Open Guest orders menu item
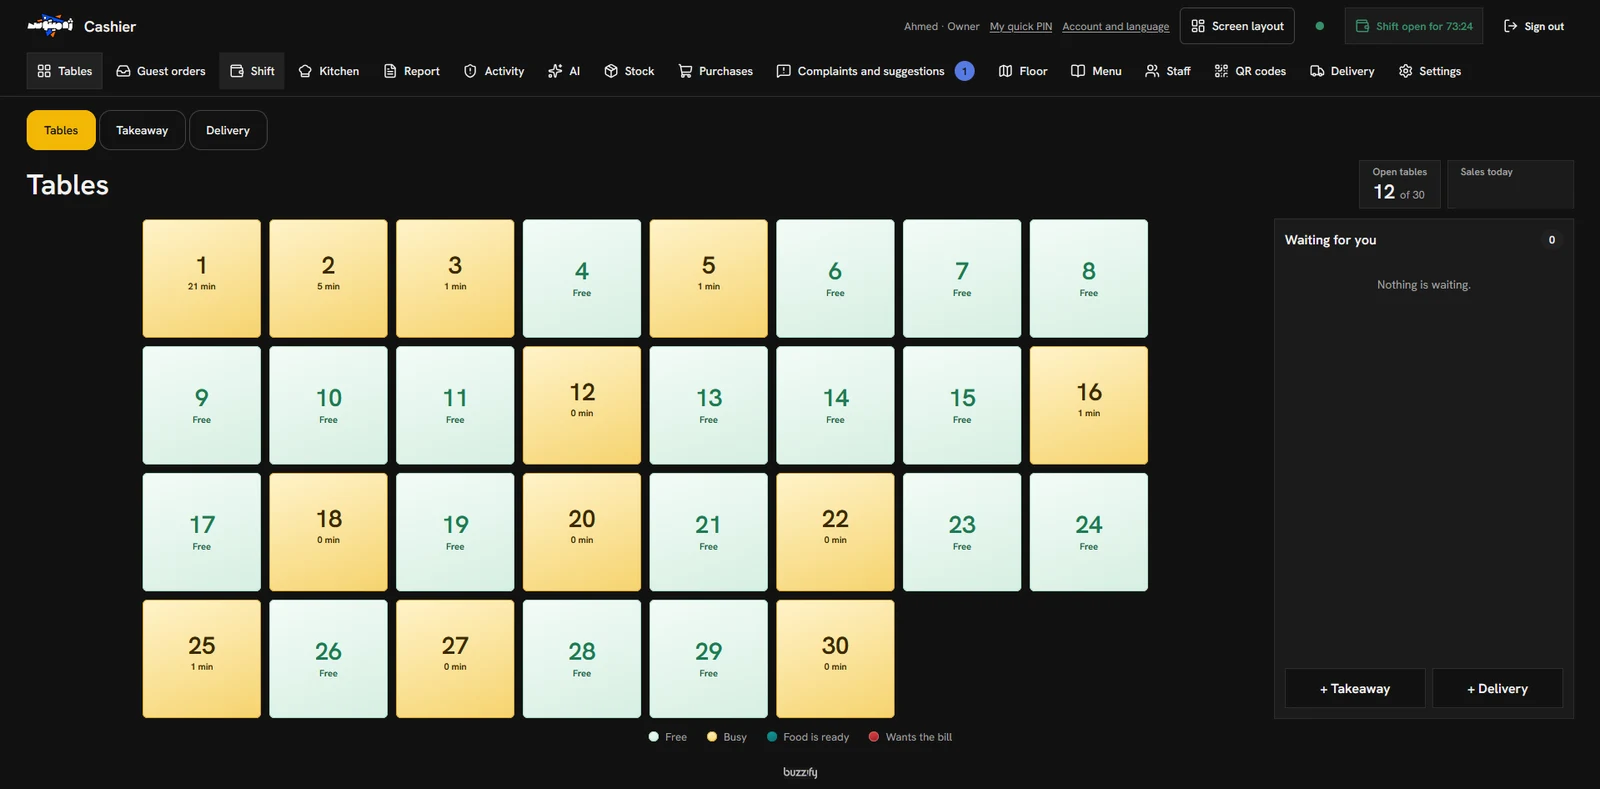The image size is (1600, 789). coord(161,71)
